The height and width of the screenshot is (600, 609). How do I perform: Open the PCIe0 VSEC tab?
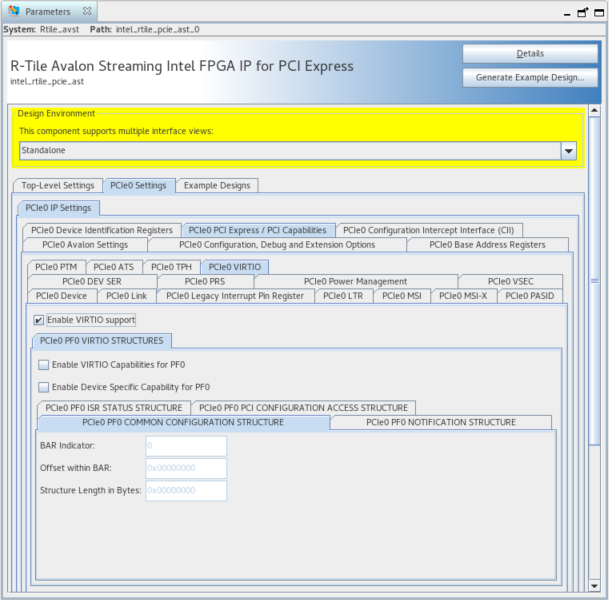[510, 282]
